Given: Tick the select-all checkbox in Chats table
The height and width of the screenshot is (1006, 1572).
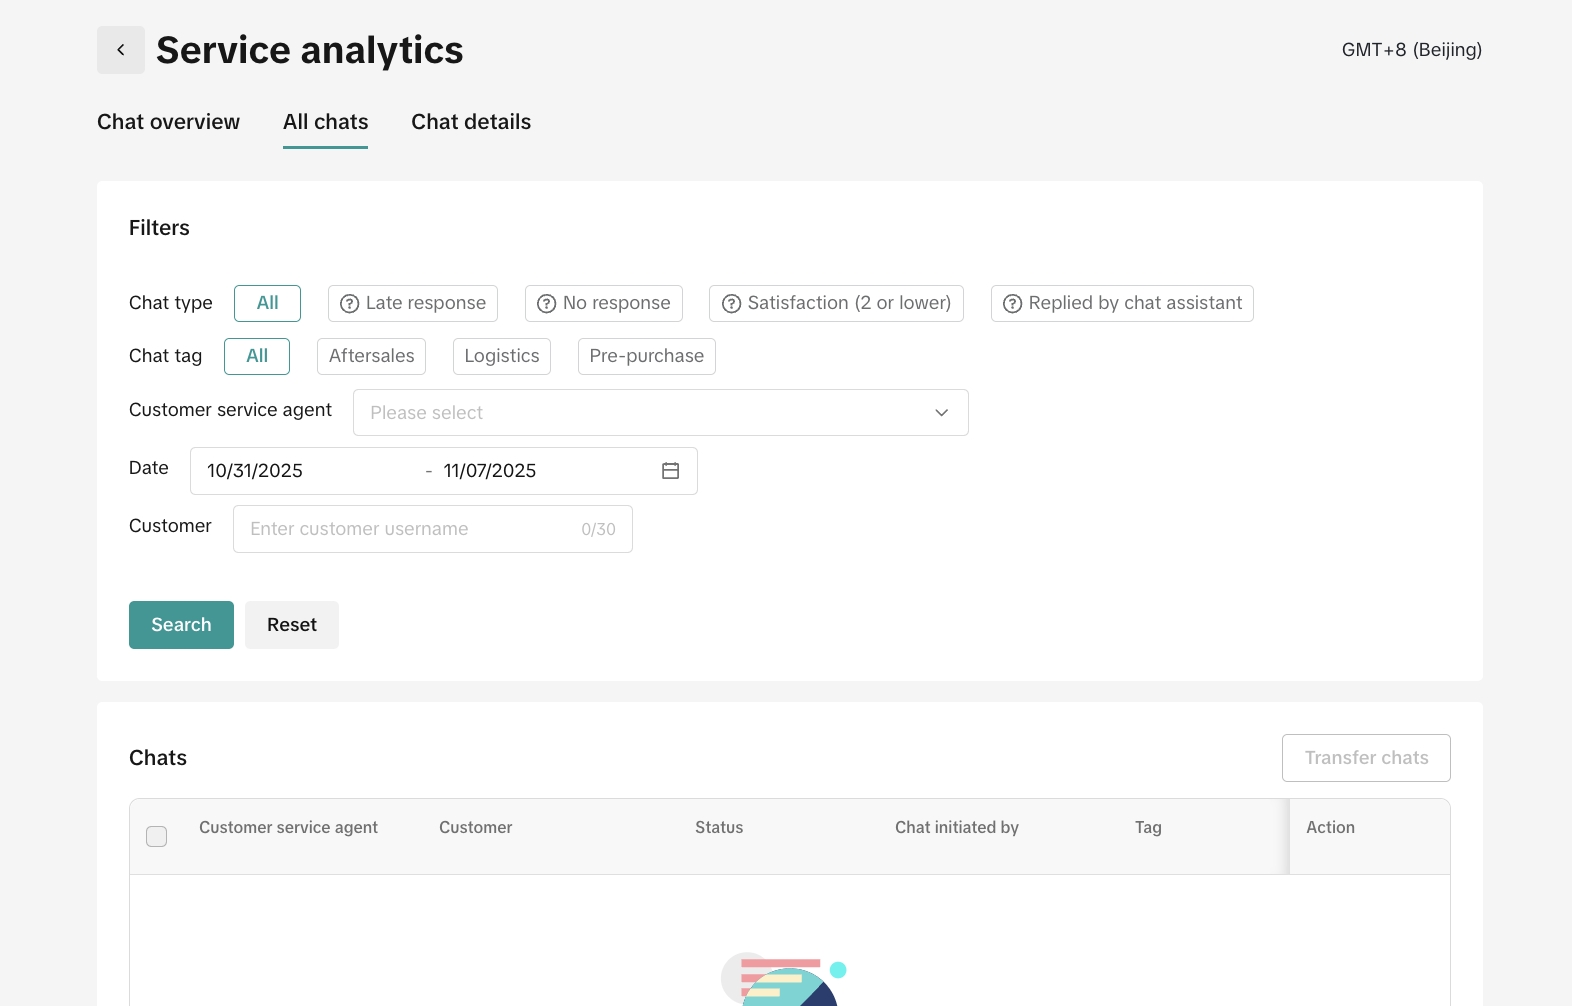Looking at the screenshot, I should coord(157,836).
